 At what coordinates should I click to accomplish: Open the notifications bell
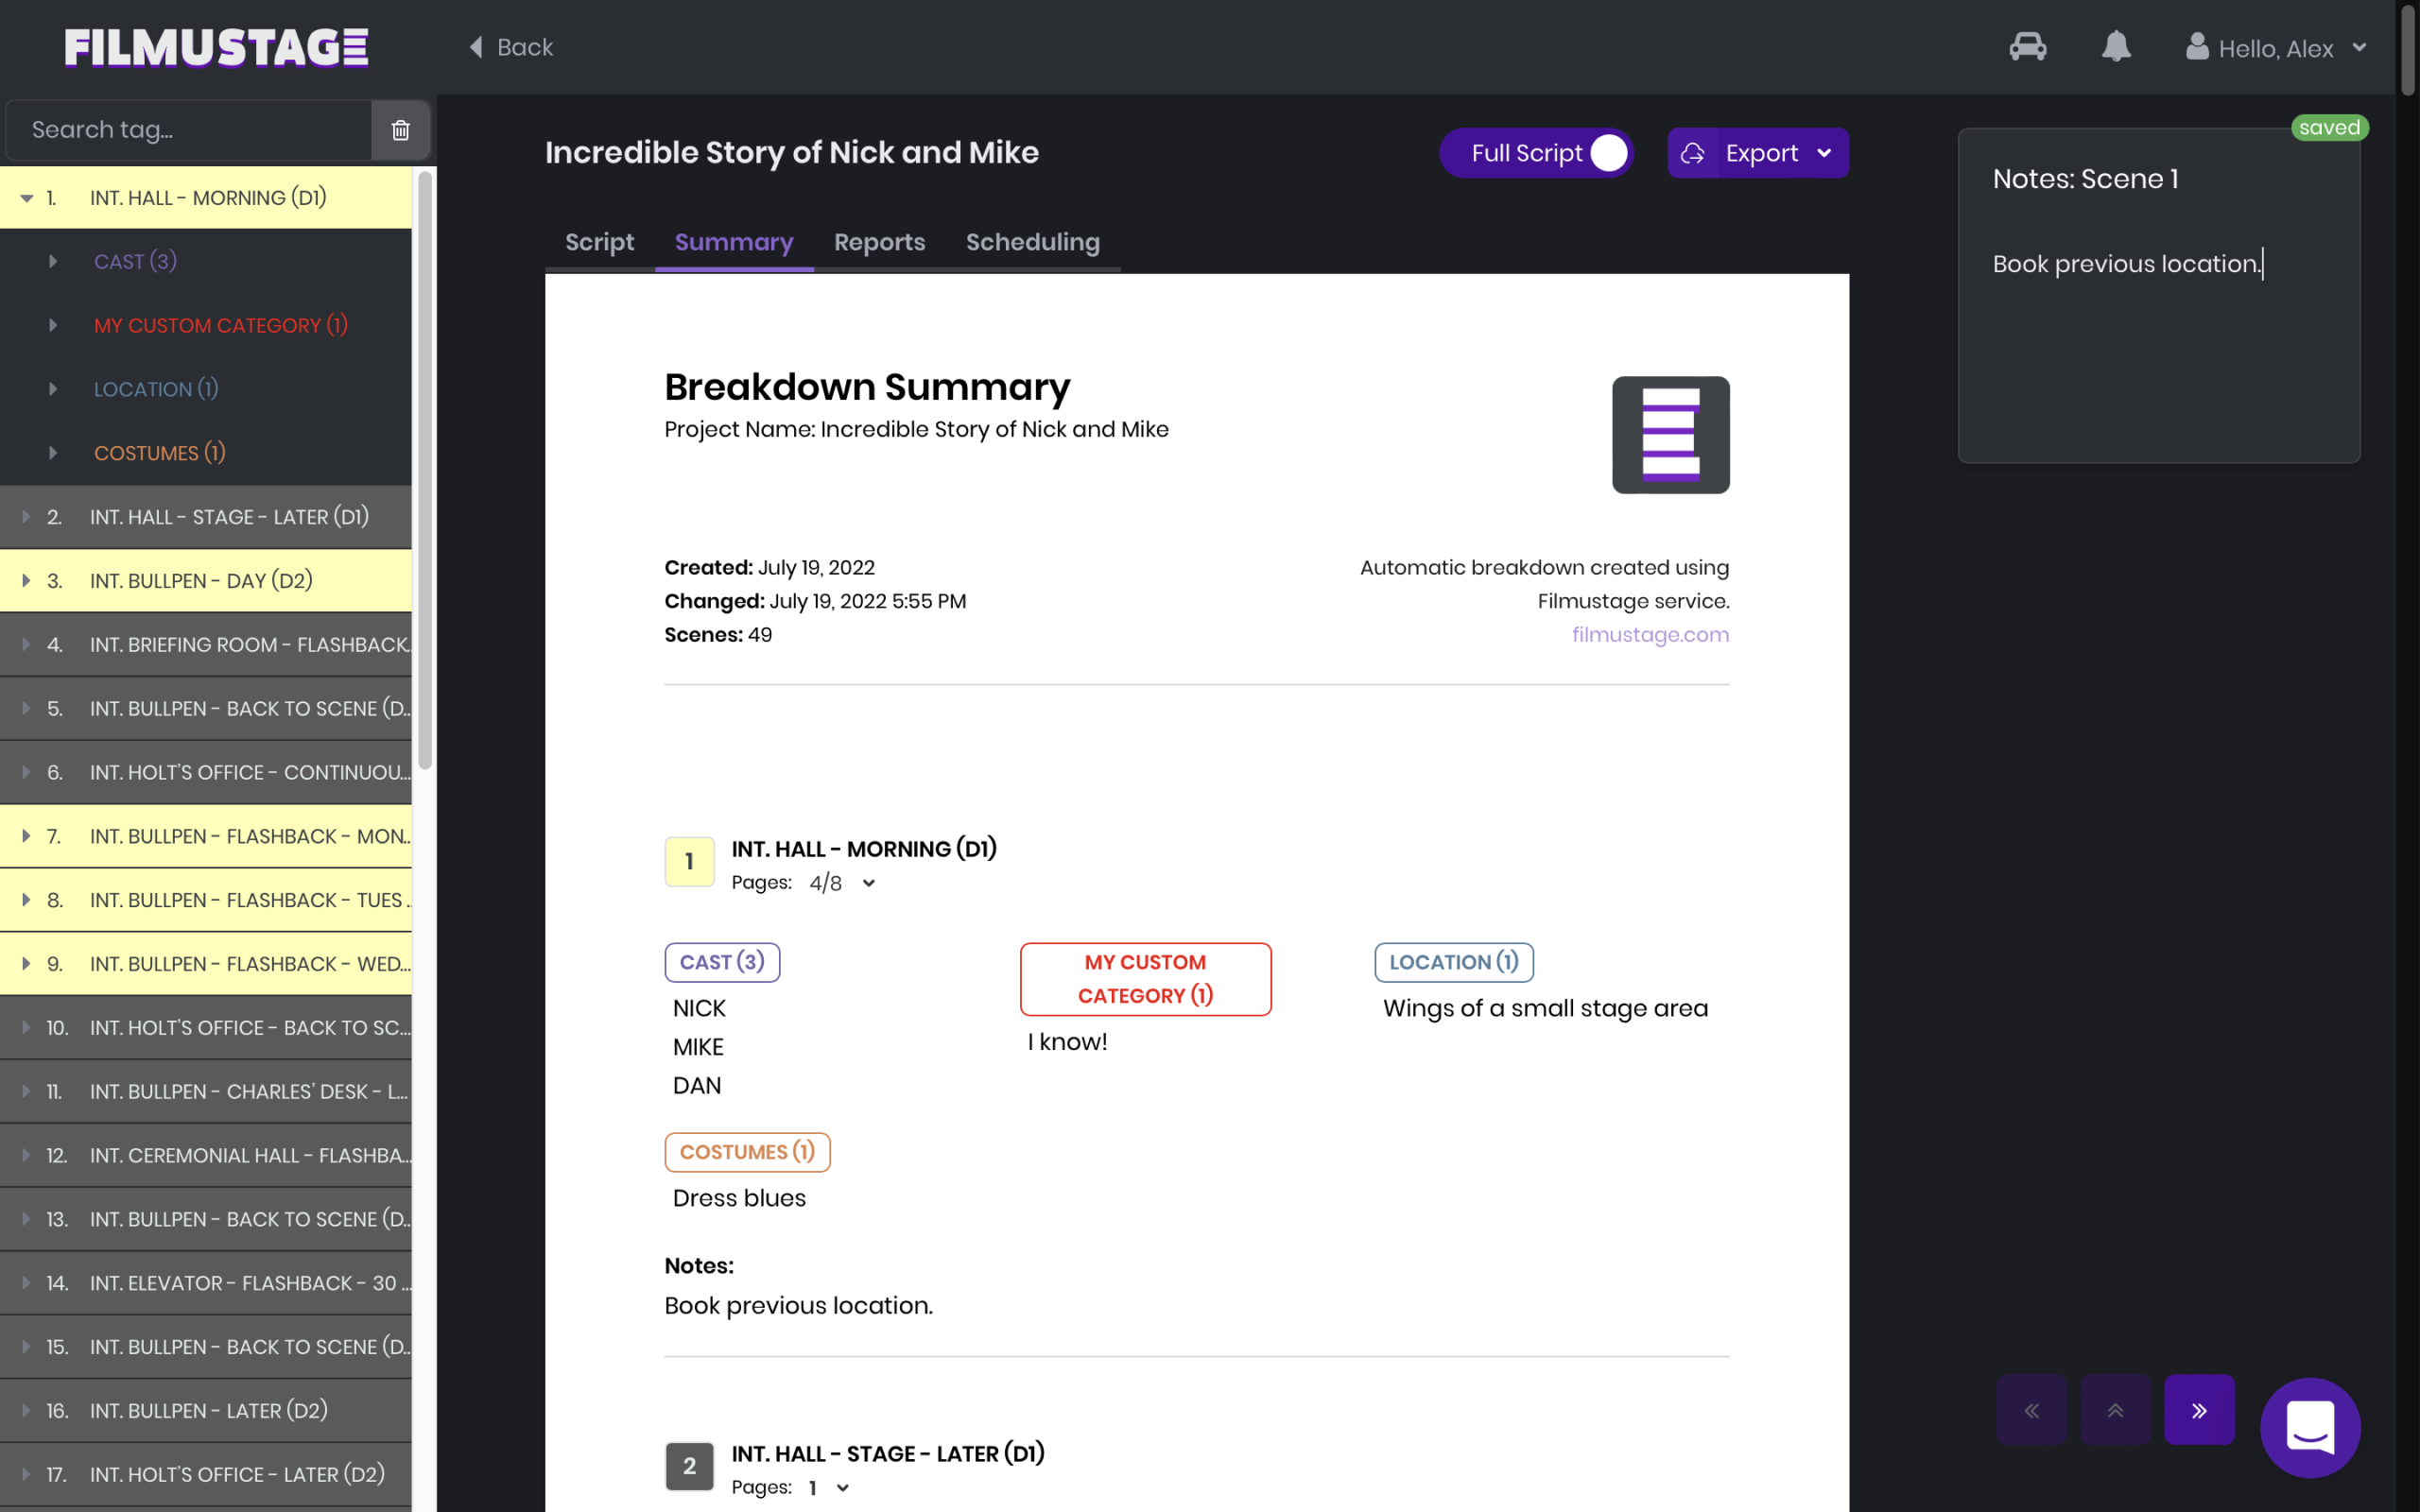pyautogui.click(x=2115, y=47)
